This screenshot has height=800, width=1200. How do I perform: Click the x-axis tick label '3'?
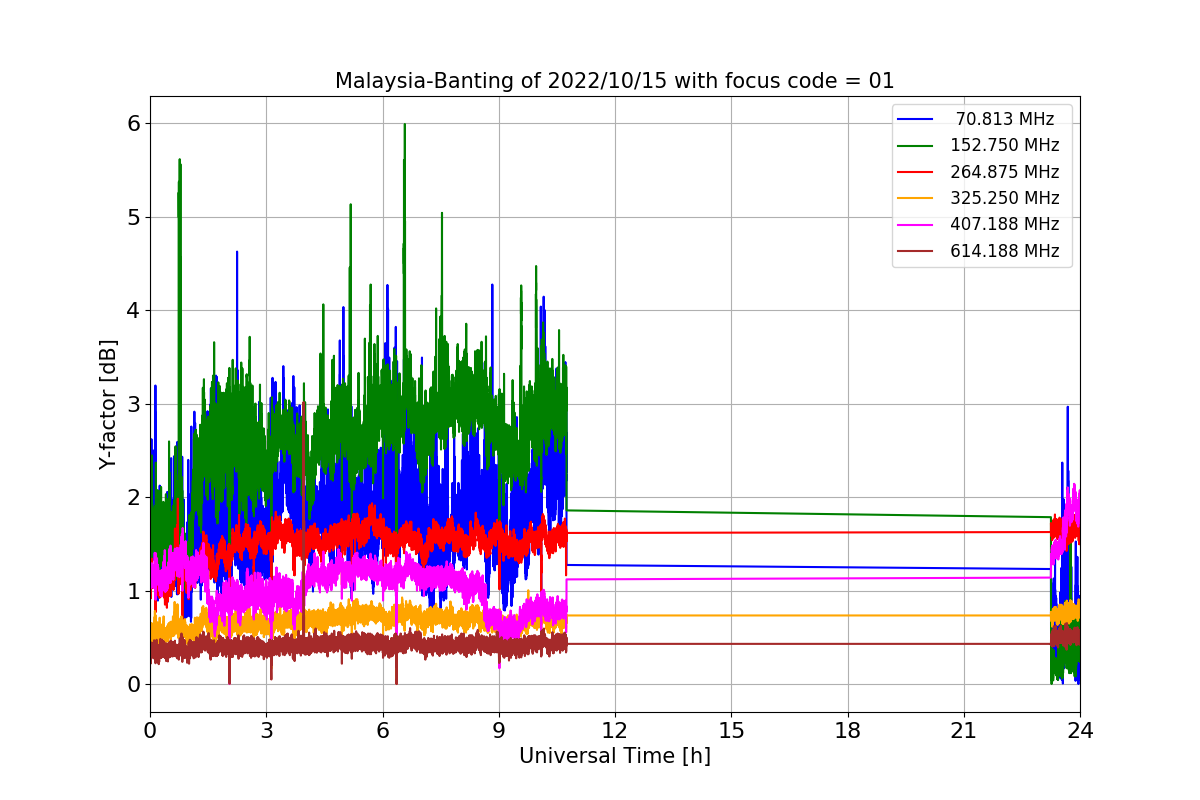pos(266,730)
